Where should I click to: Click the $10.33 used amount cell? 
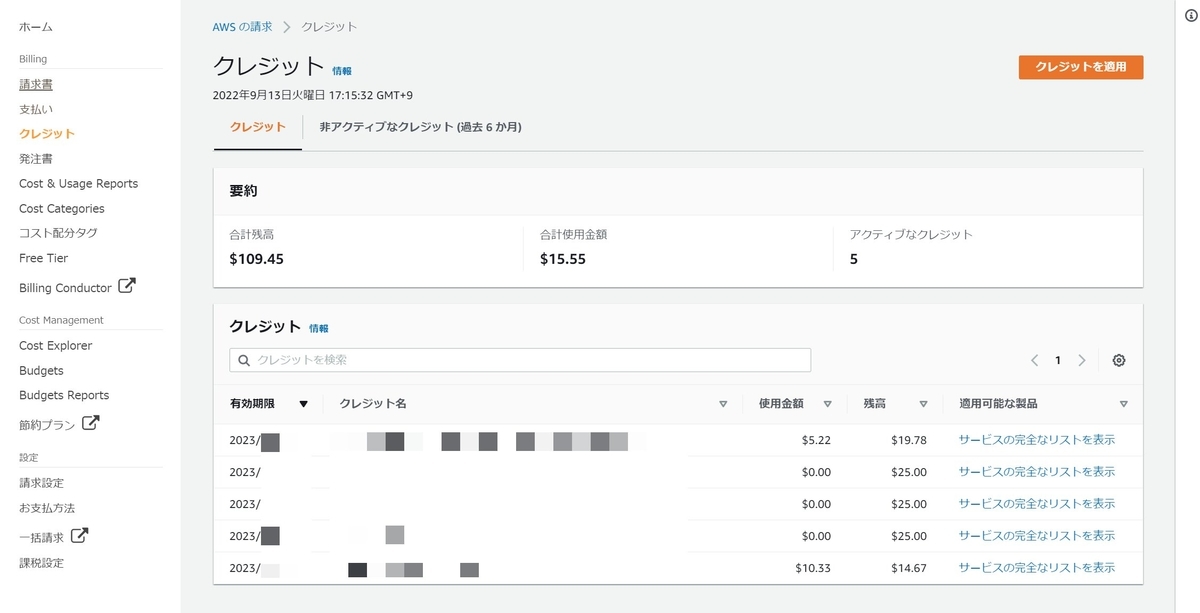813,568
